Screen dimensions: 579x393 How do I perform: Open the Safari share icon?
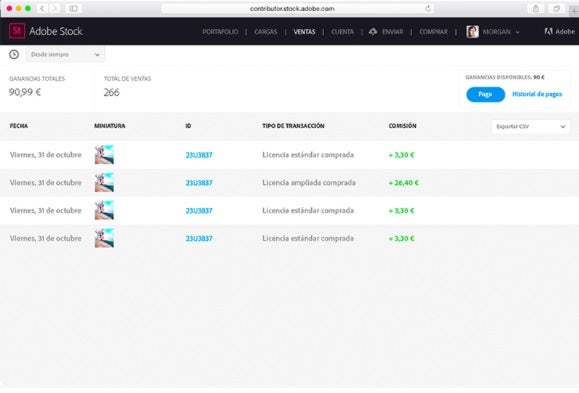click(536, 8)
